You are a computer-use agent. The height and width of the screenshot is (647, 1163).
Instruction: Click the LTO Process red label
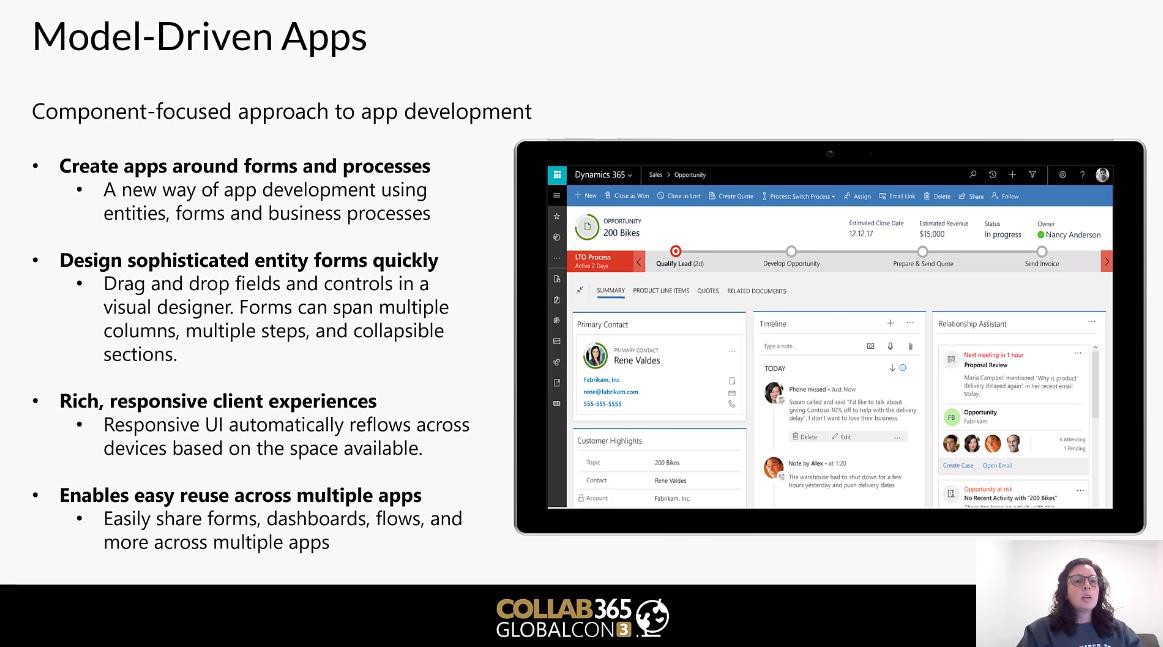coord(600,261)
